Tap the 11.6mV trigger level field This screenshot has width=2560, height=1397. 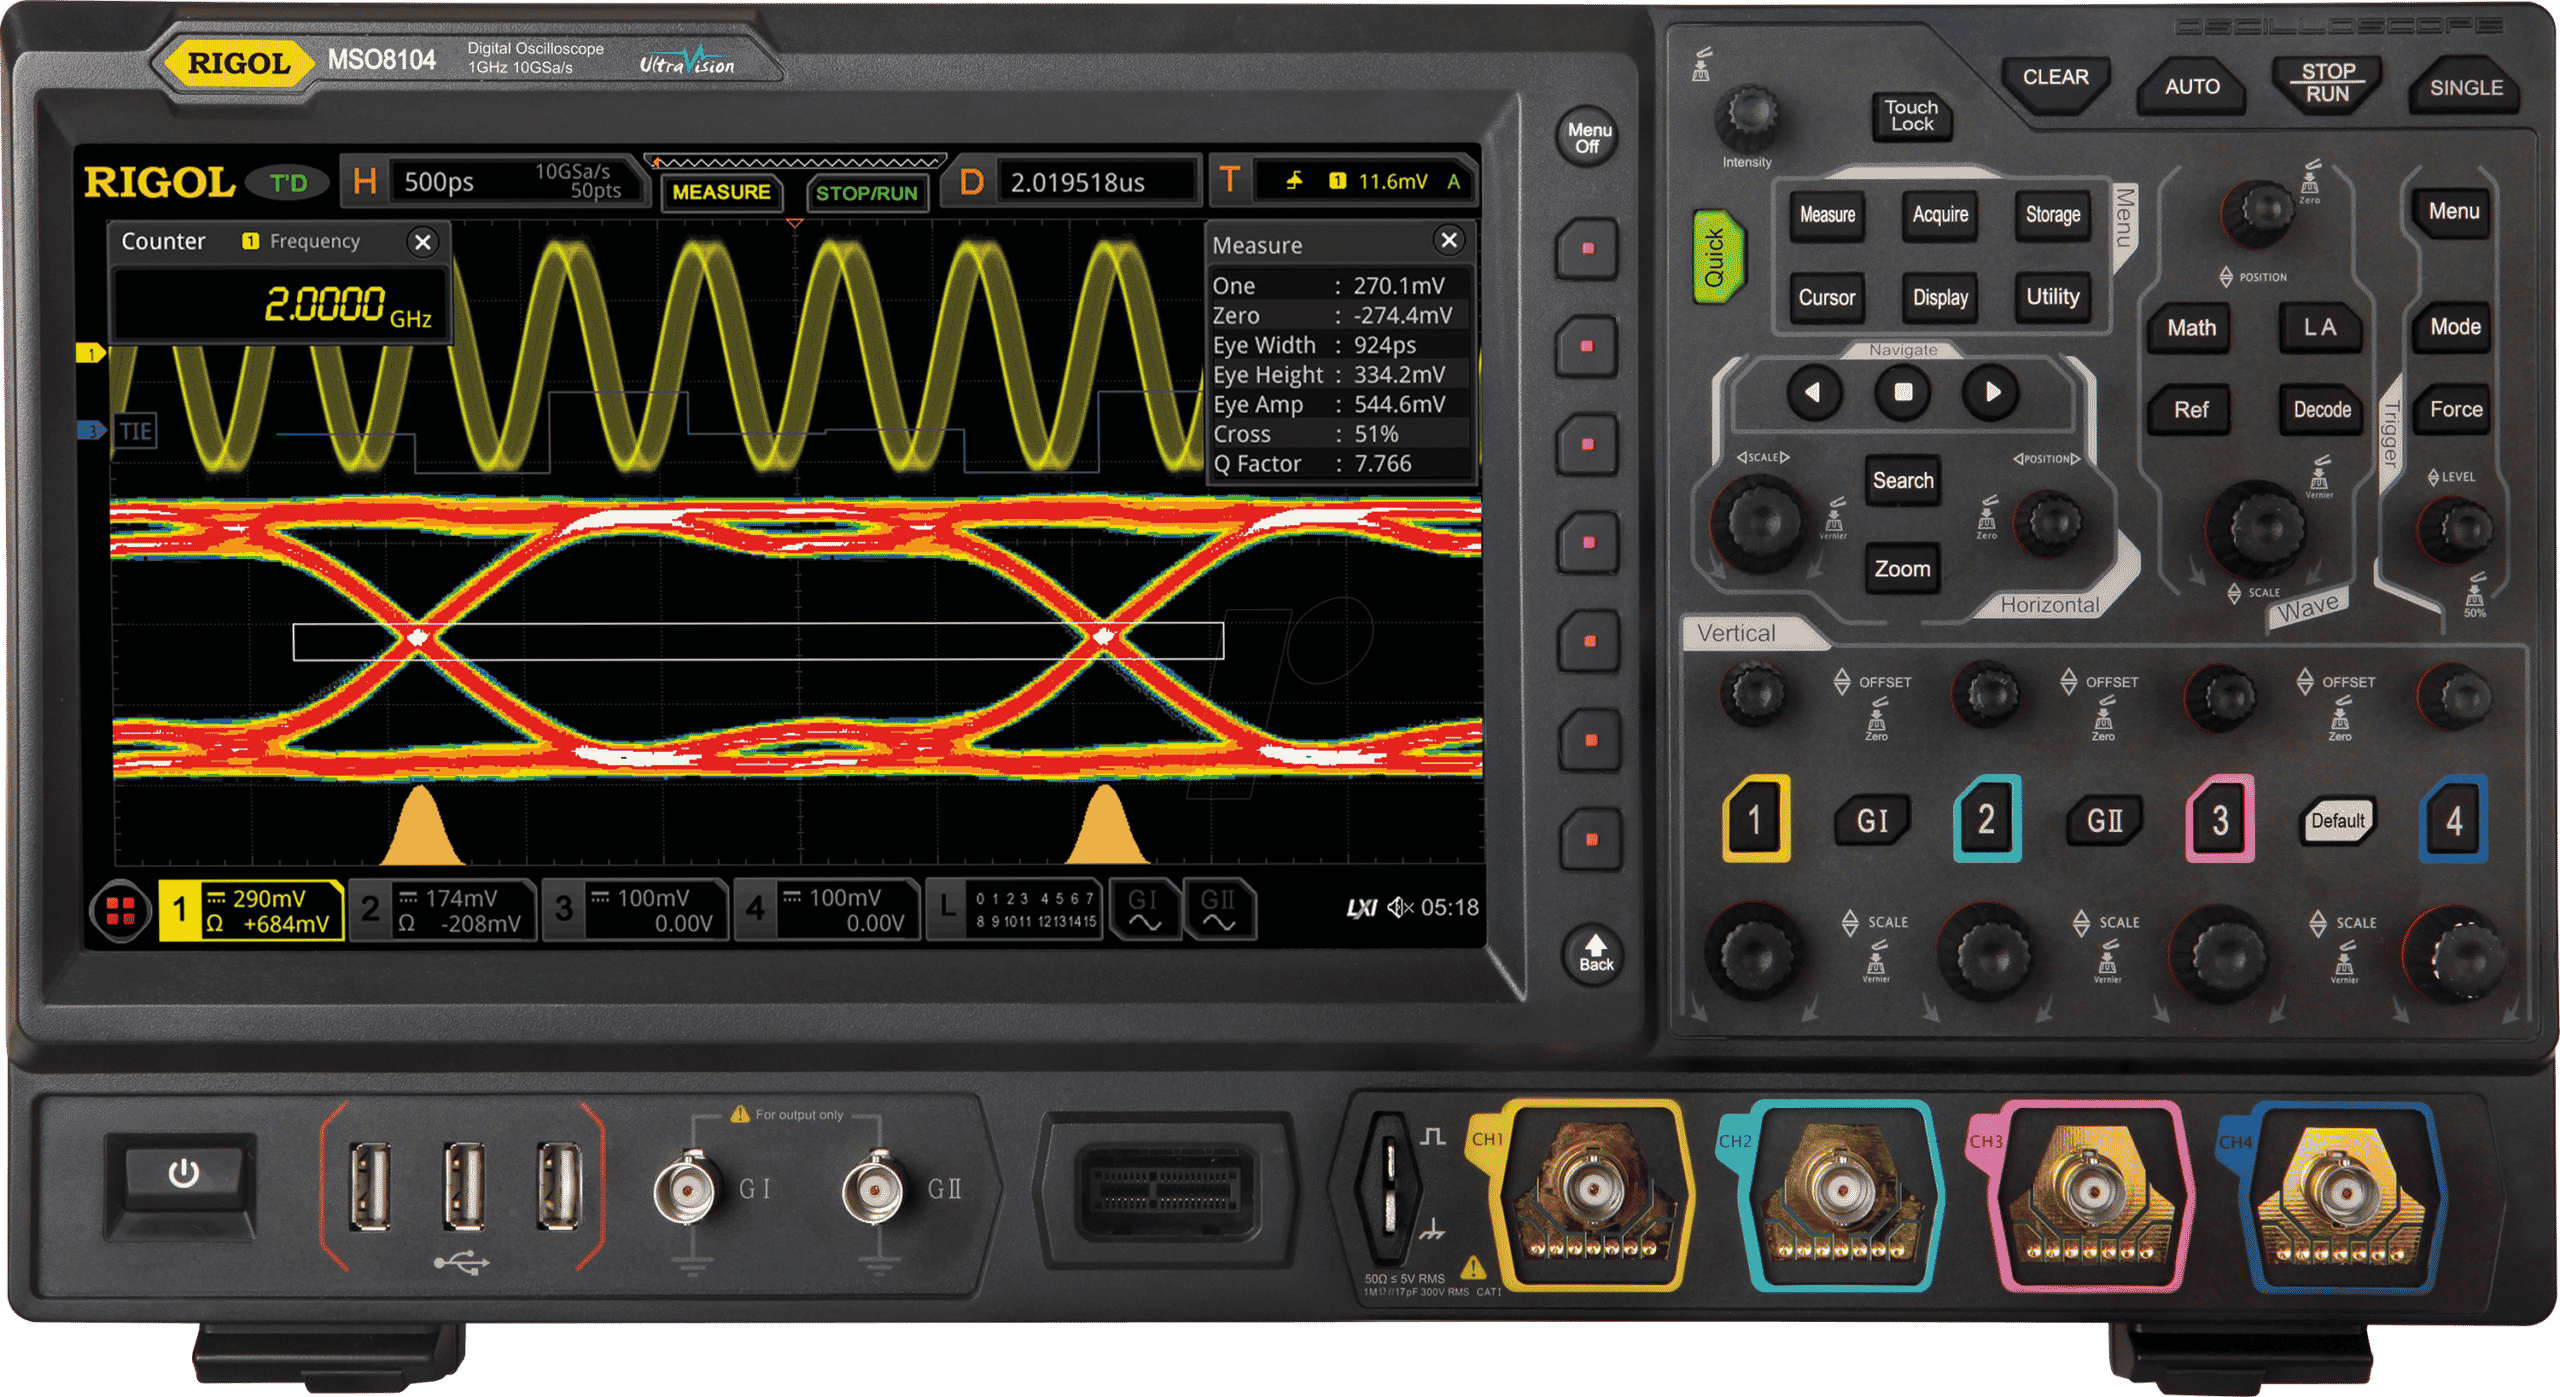(1363, 181)
